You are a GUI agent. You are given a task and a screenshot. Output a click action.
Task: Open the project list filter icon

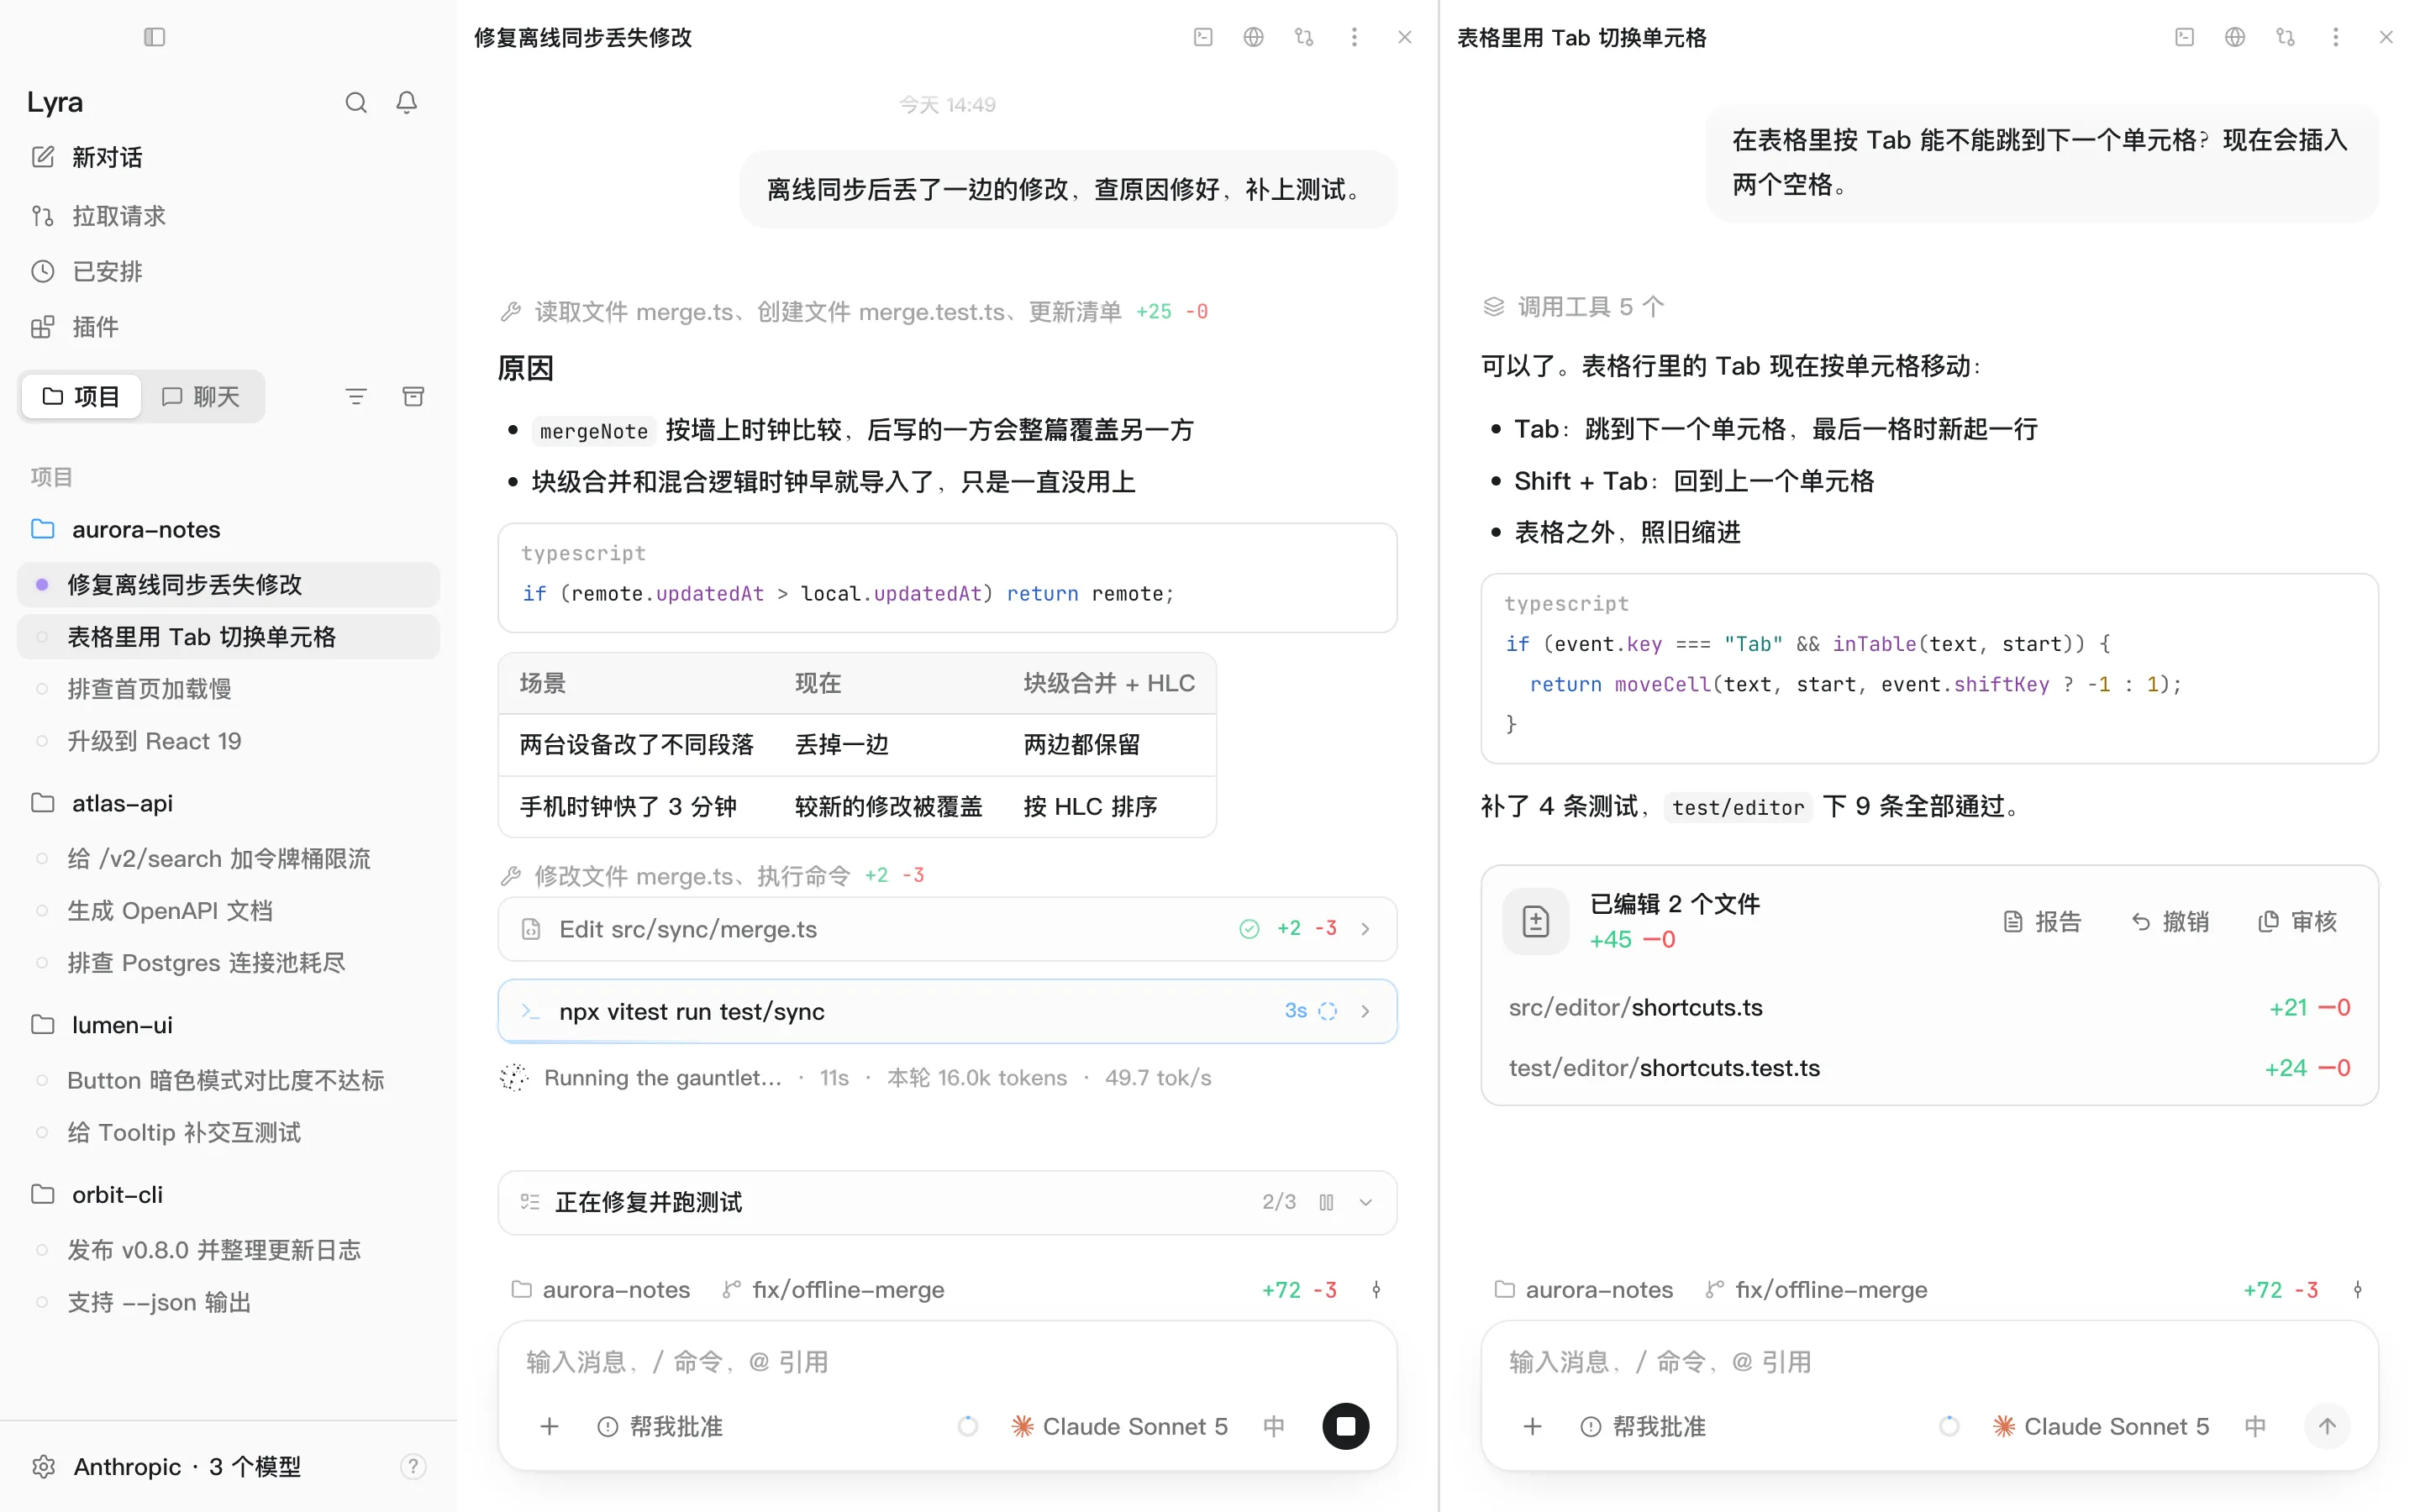pyautogui.click(x=356, y=397)
